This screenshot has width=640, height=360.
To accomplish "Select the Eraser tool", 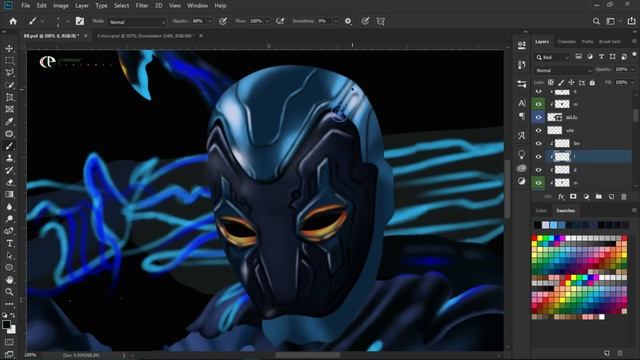I will [x=9, y=182].
